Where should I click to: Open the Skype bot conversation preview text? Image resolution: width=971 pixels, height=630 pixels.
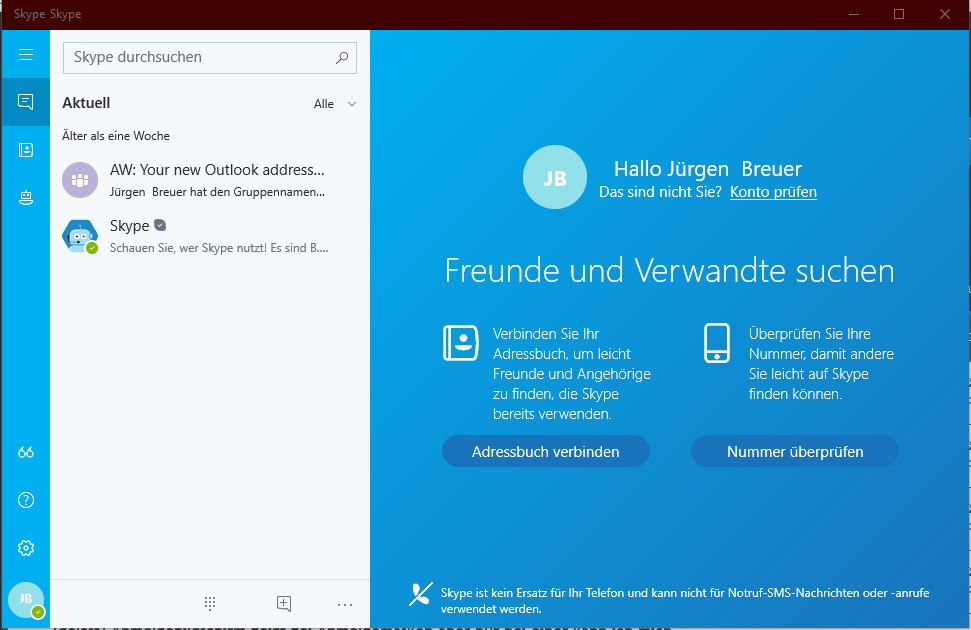(219, 248)
